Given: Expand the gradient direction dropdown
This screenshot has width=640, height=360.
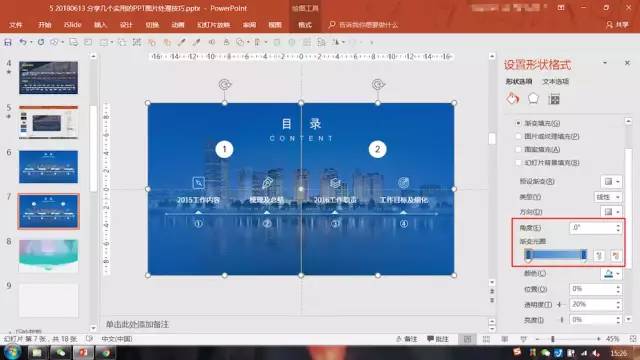Looking at the screenshot, I should 611,212.
